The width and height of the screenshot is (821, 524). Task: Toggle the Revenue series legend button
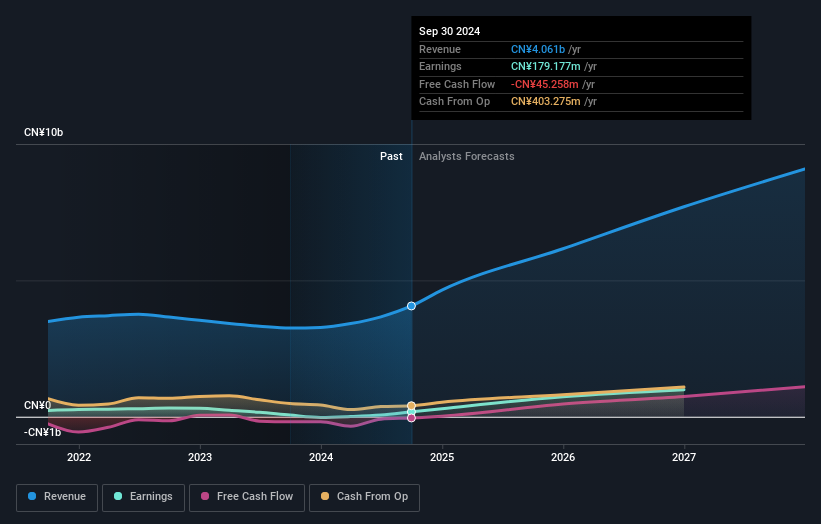56,496
